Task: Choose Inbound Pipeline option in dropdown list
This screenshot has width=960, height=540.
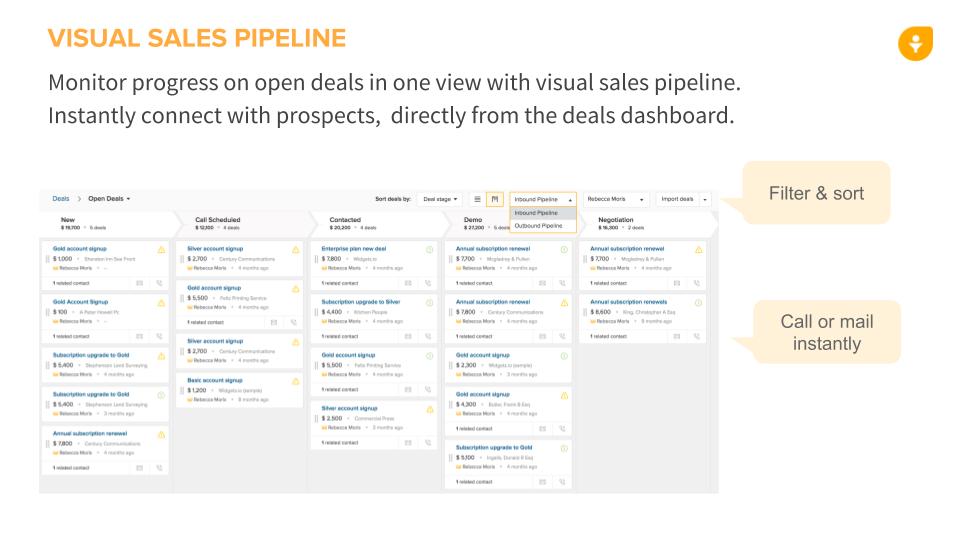Action: [x=537, y=213]
